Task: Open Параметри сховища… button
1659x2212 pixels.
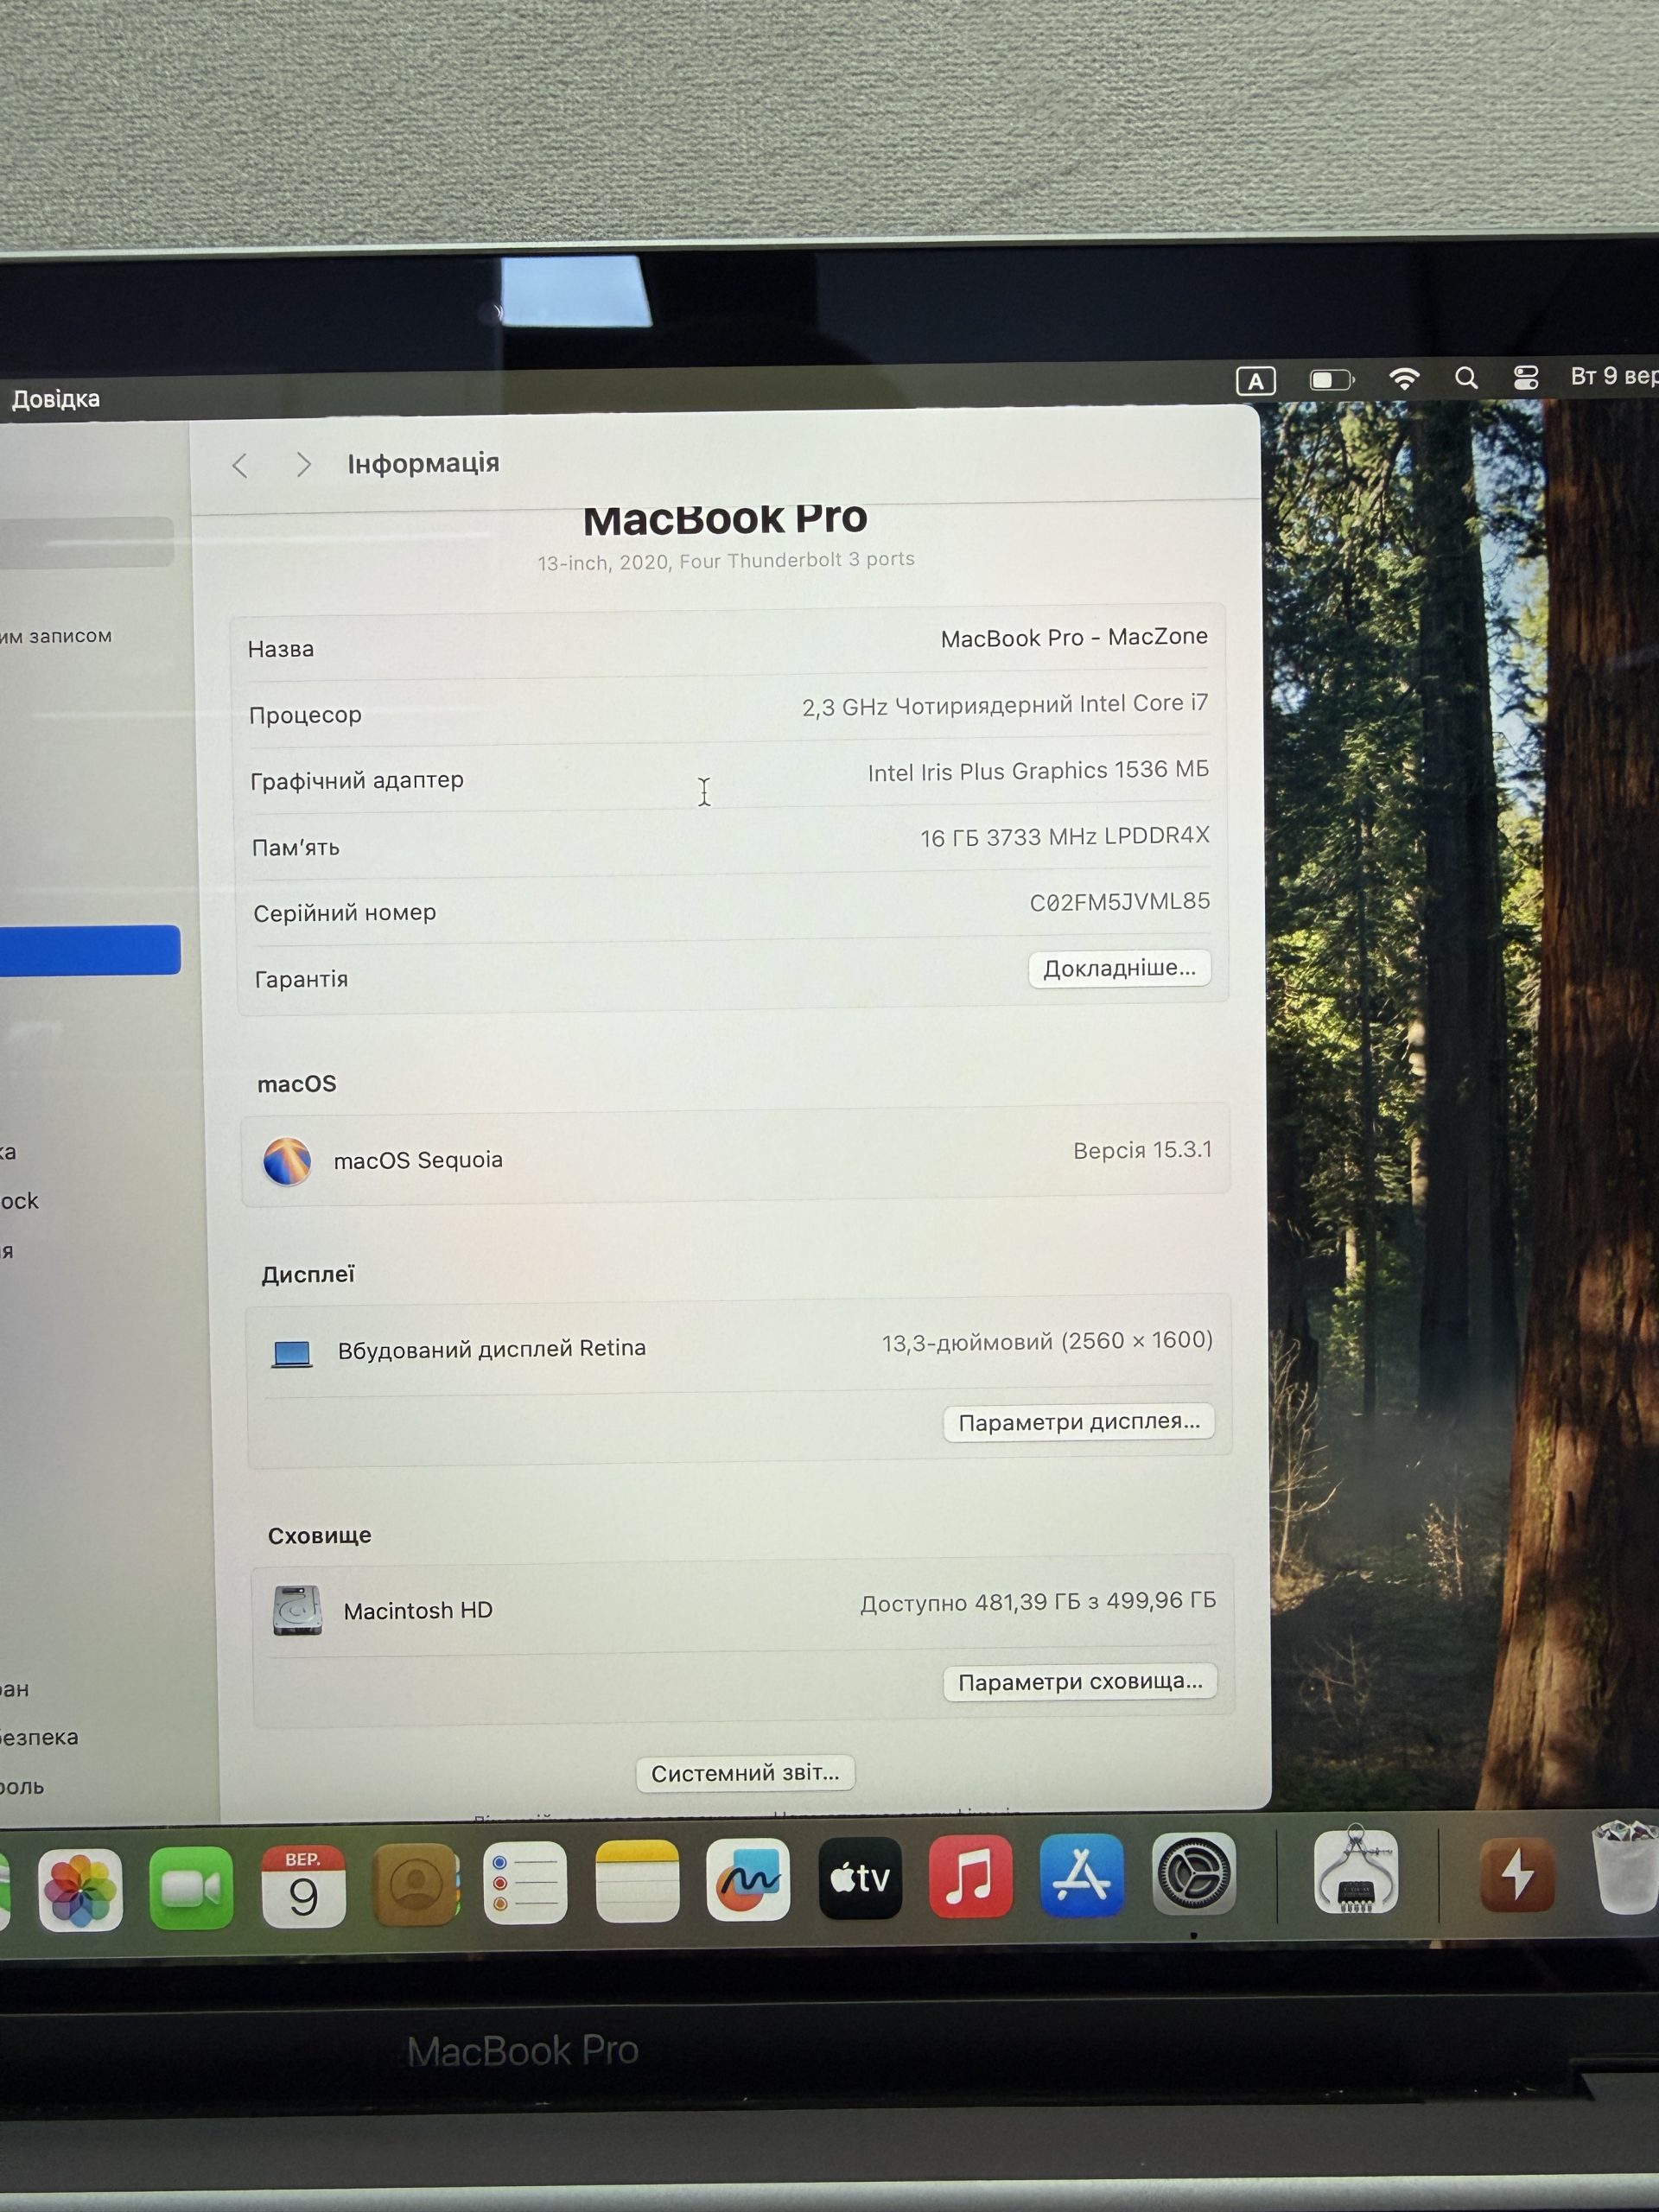Action: tap(1080, 1682)
